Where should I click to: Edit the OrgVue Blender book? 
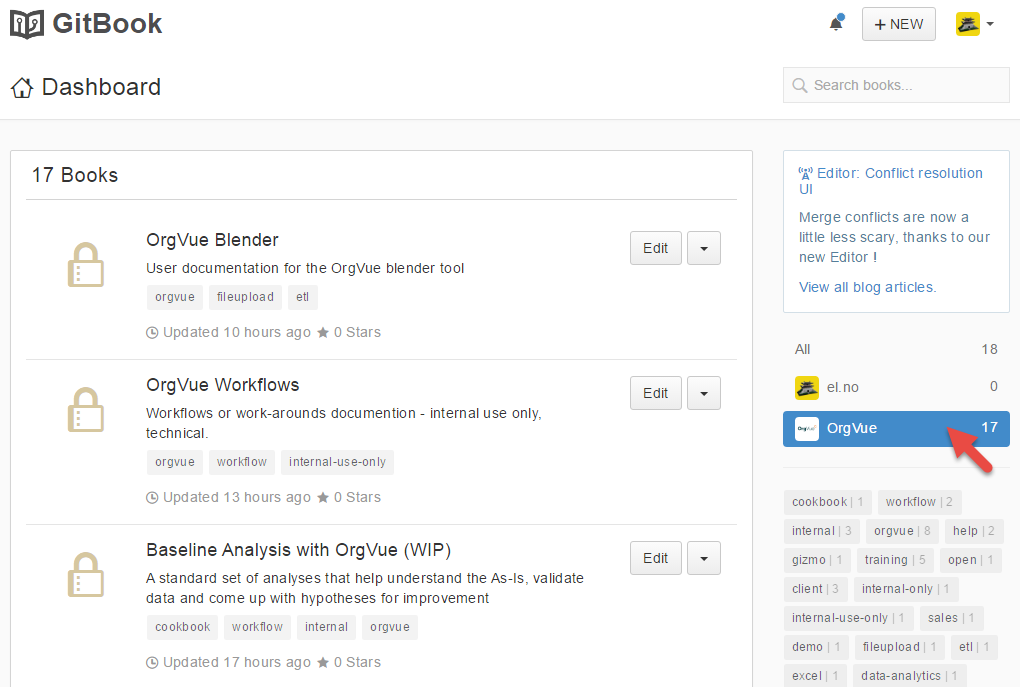(655, 248)
